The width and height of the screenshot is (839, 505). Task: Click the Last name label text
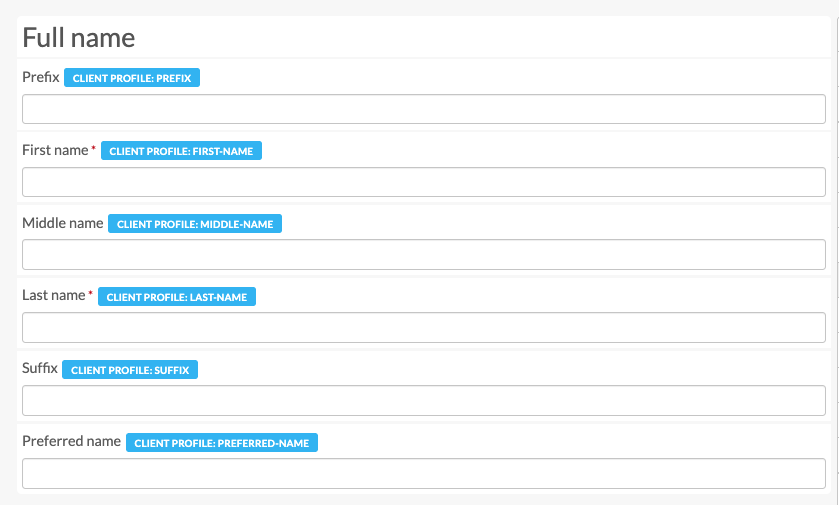(x=54, y=296)
